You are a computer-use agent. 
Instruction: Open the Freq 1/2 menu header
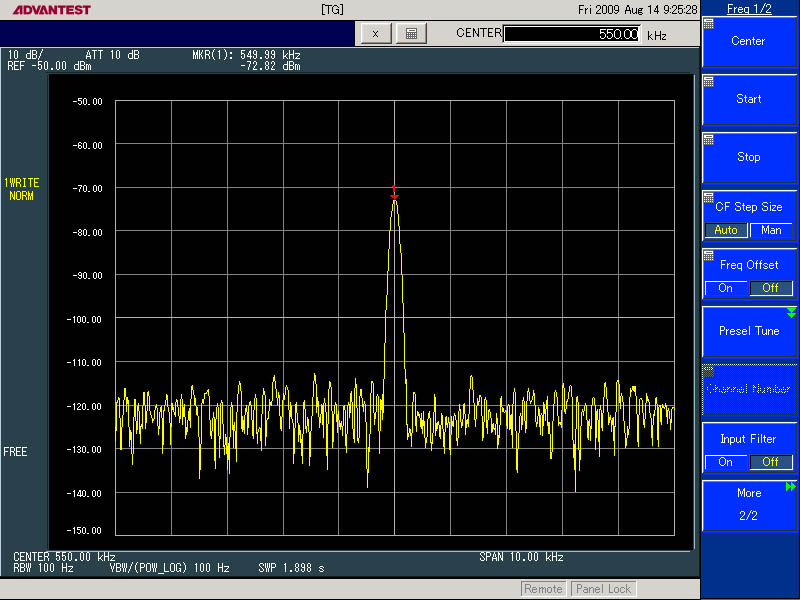point(749,9)
